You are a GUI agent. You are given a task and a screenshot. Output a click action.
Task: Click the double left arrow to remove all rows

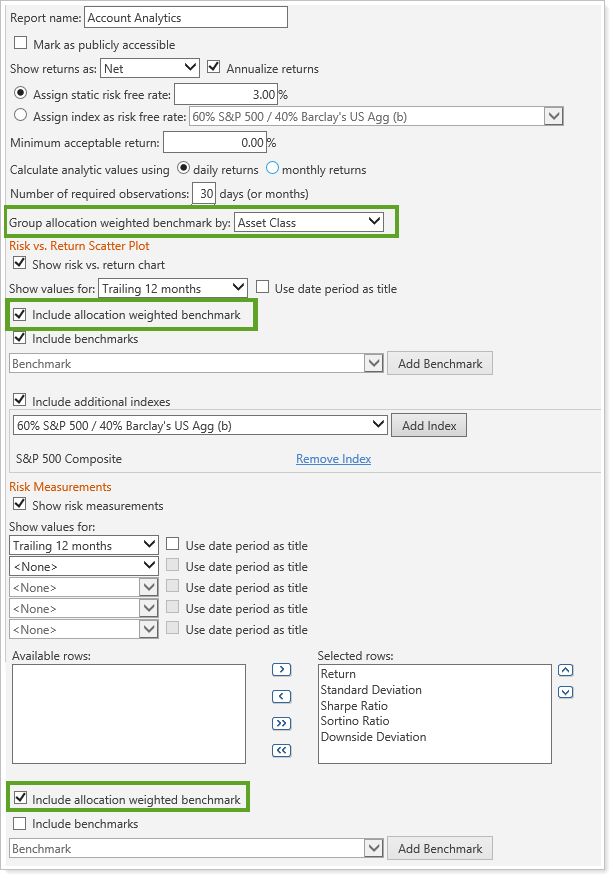pos(281,750)
